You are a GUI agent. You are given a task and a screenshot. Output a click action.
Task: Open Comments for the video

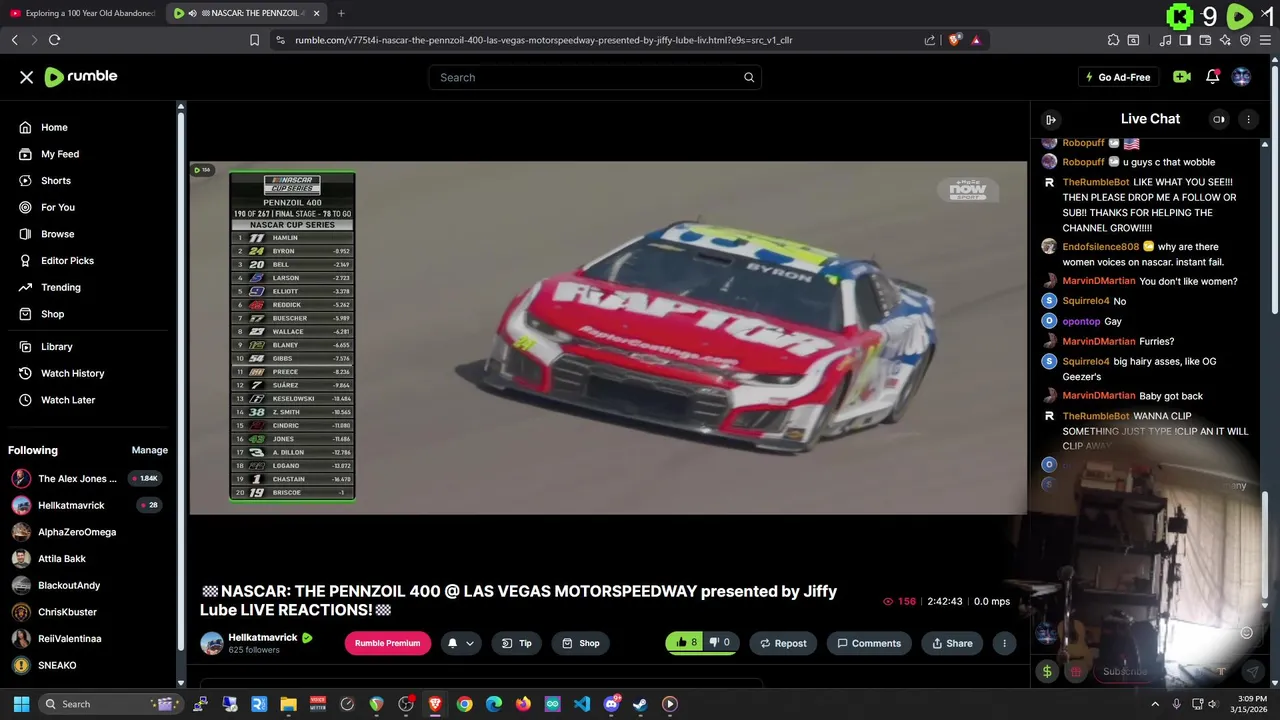(x=869, y=643)
